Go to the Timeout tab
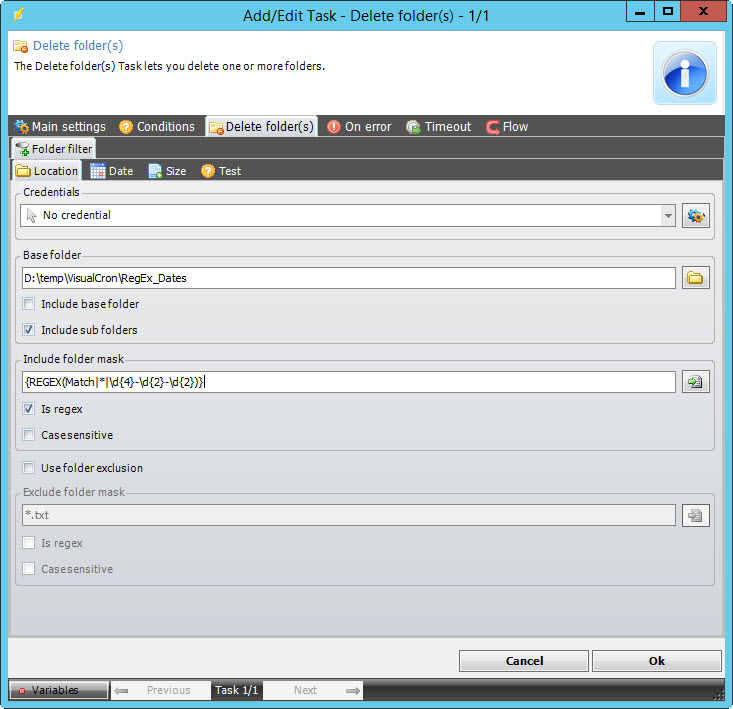733x709 pixels. 438,127
